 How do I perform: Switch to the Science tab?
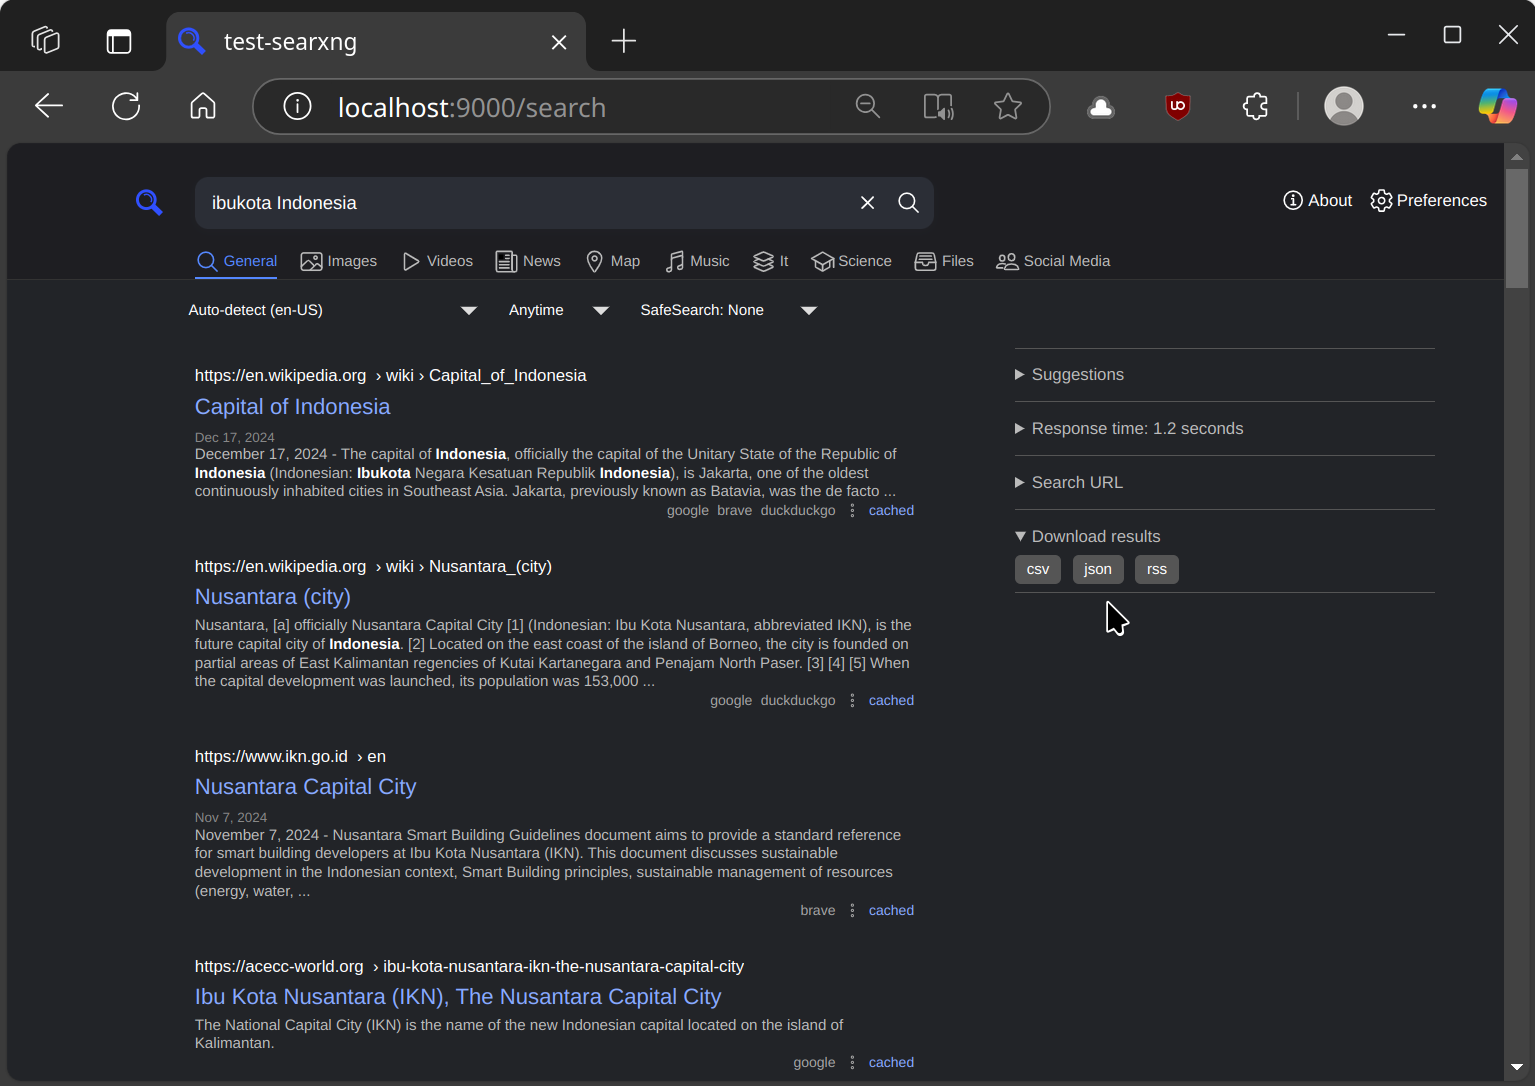tap(852, 262)
